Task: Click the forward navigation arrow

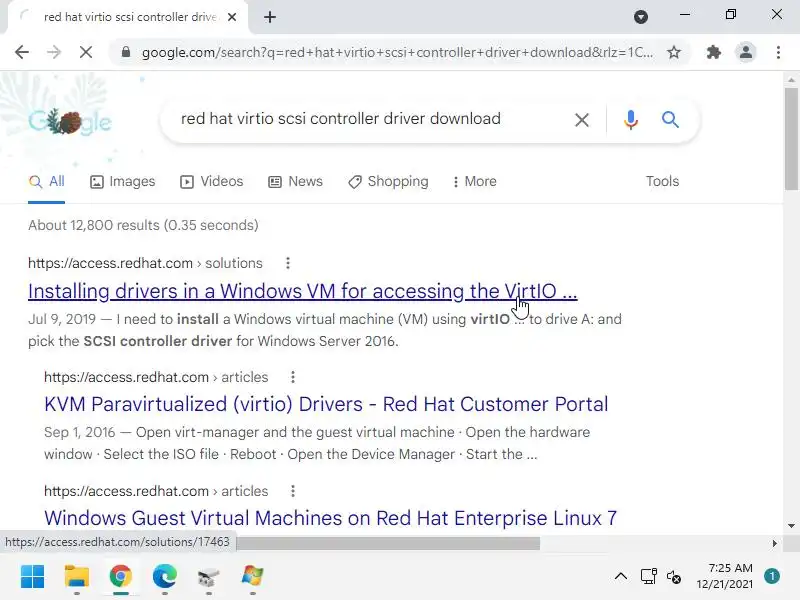Action: (54, 52)
